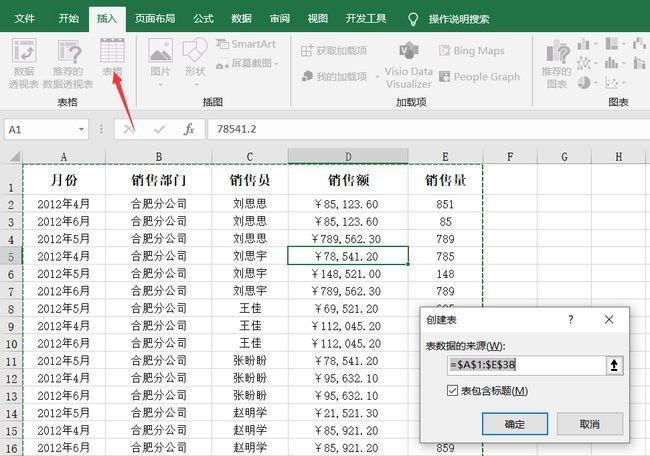Image resolution: width=650 pixels, height=456 pixels.
Task: Click the range collapse arrow in dialog
Action: coord(614,365)
